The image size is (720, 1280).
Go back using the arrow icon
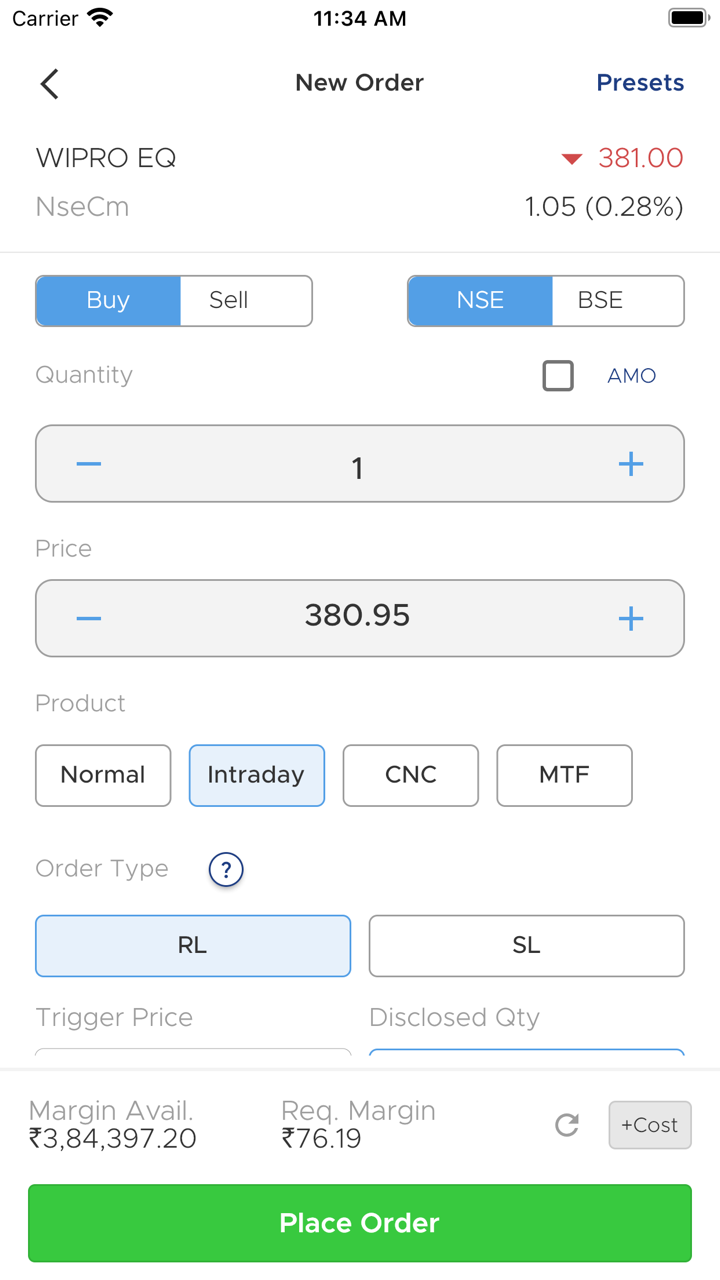[50, 84]
